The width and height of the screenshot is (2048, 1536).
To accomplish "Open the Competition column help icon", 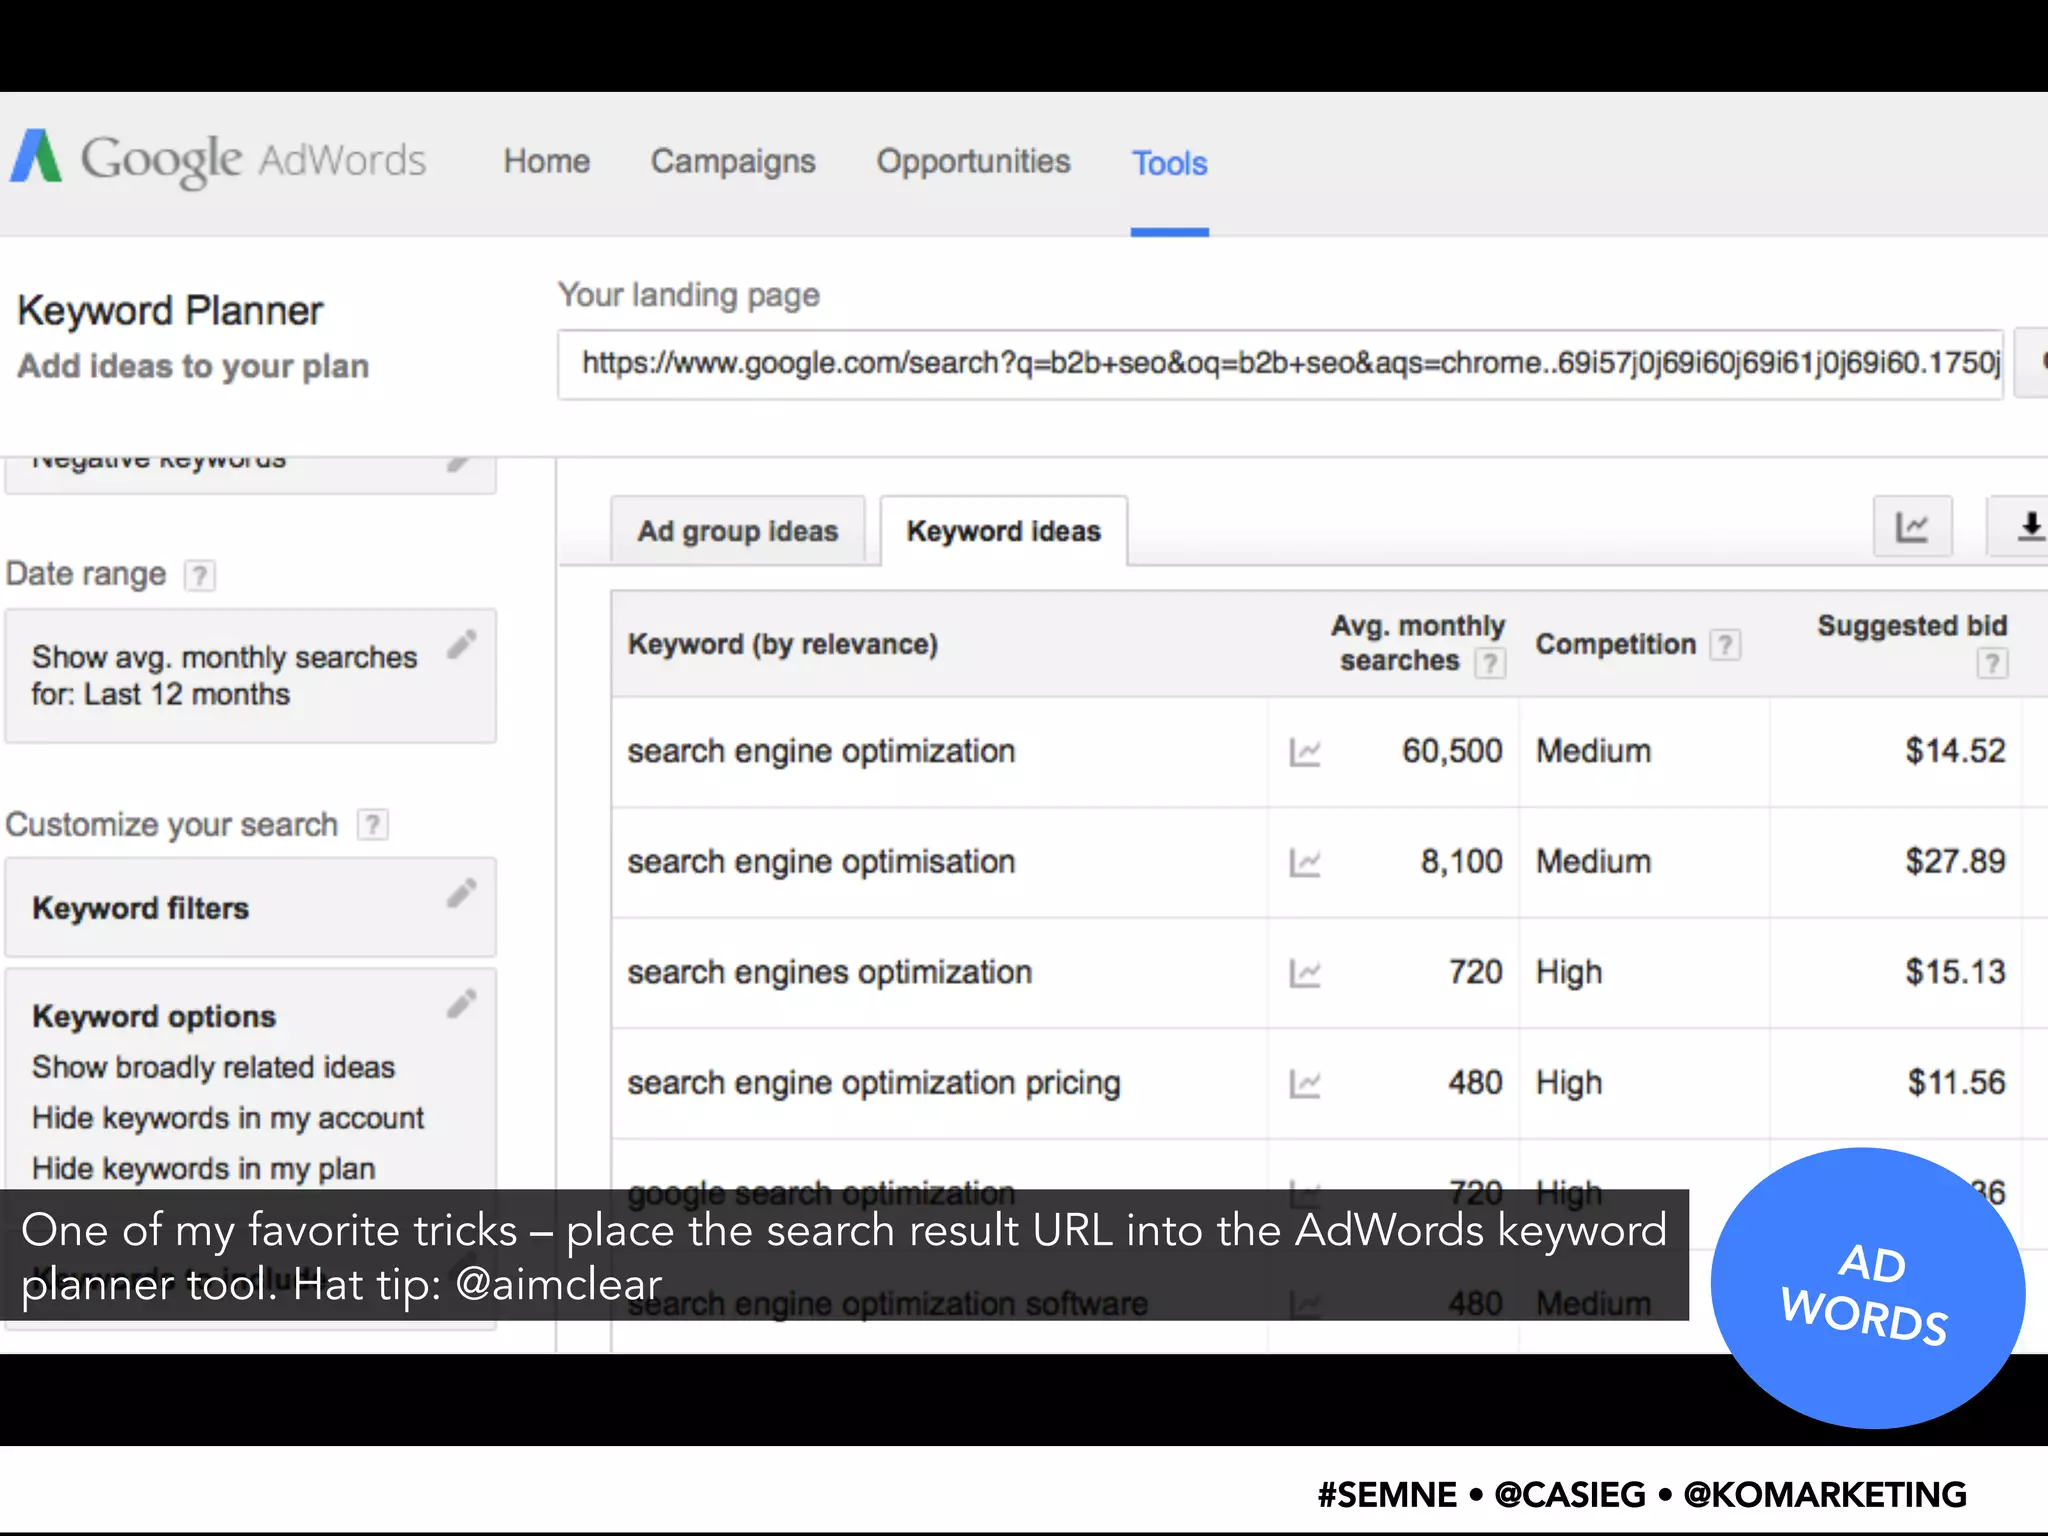I will [x=1724, y=645].
